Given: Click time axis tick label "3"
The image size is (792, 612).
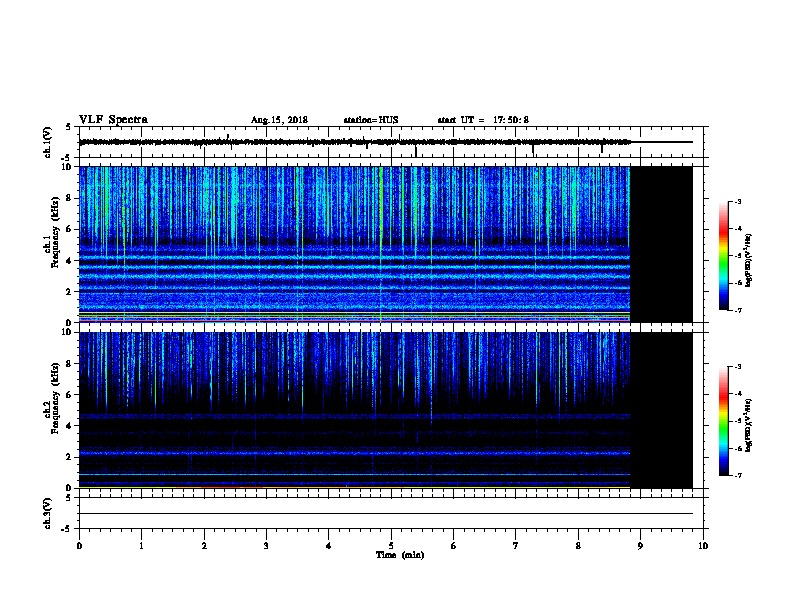Looking at the screenshot, I should (x=266, y=546).
